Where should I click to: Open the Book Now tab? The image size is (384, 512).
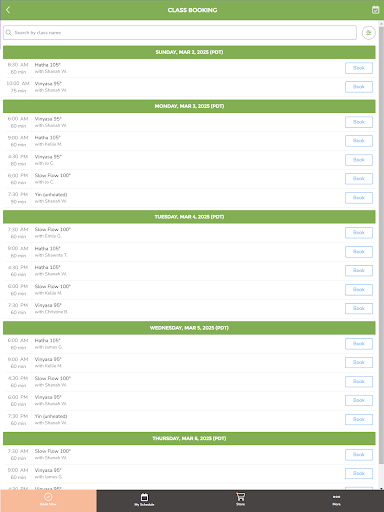point(48,500)
